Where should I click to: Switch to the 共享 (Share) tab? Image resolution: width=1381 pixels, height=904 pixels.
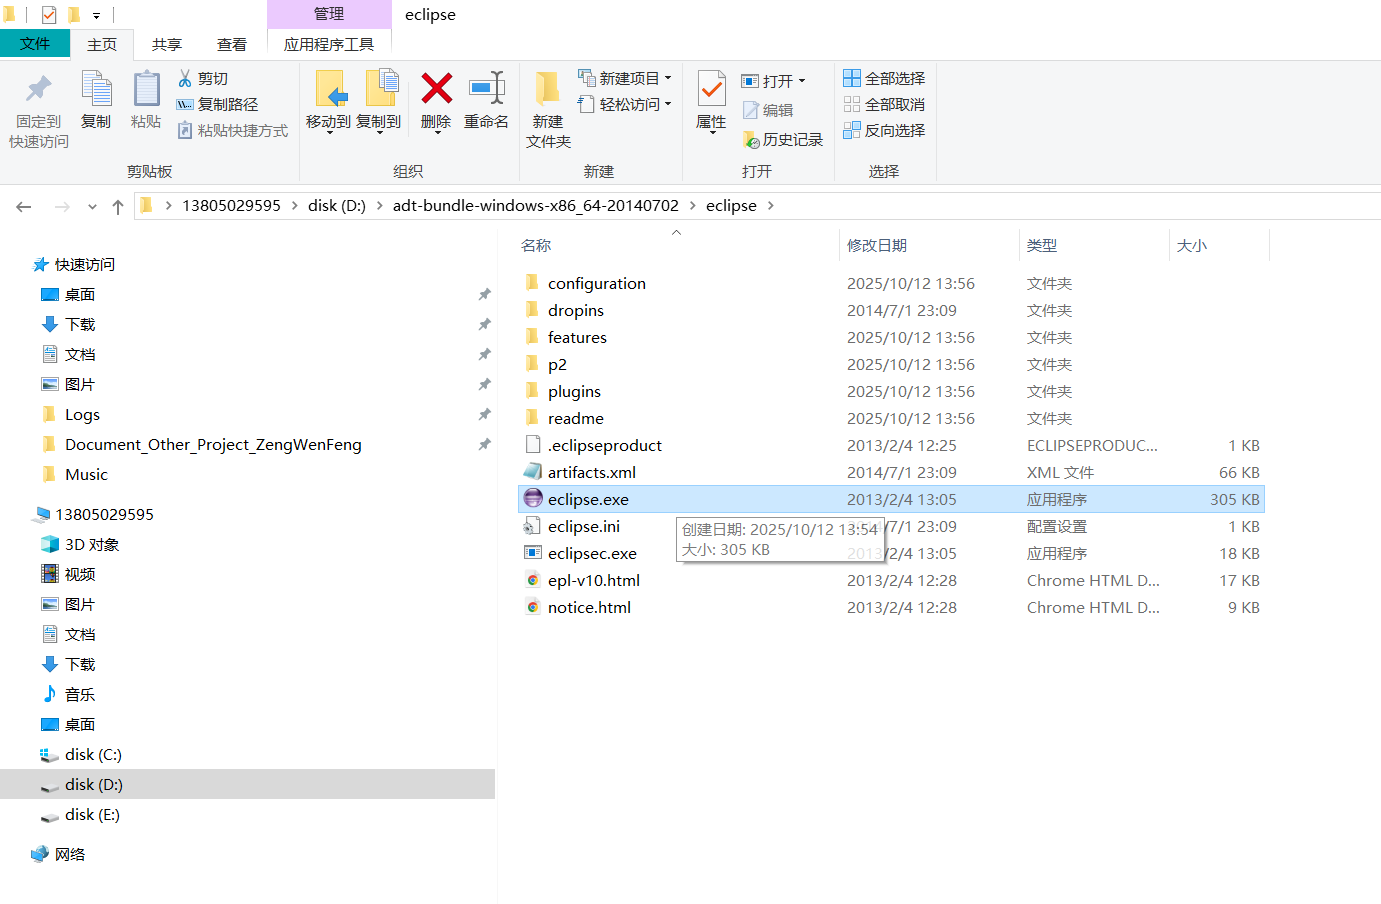(167, 44)
